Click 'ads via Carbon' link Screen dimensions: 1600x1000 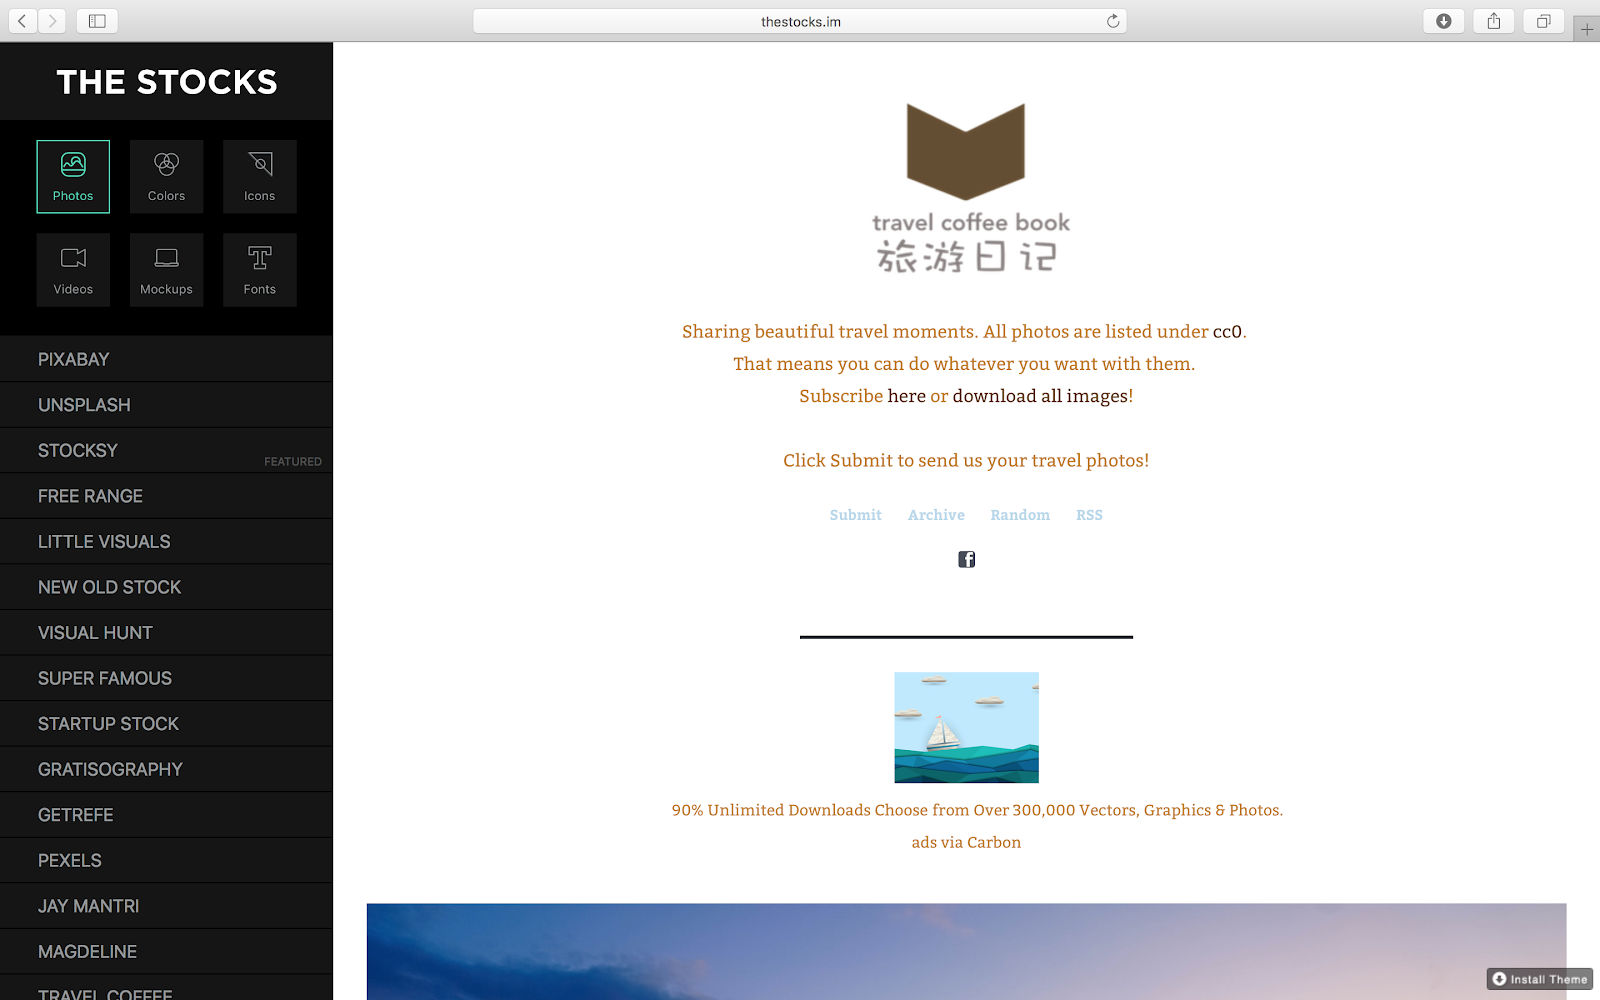(966, 842)
